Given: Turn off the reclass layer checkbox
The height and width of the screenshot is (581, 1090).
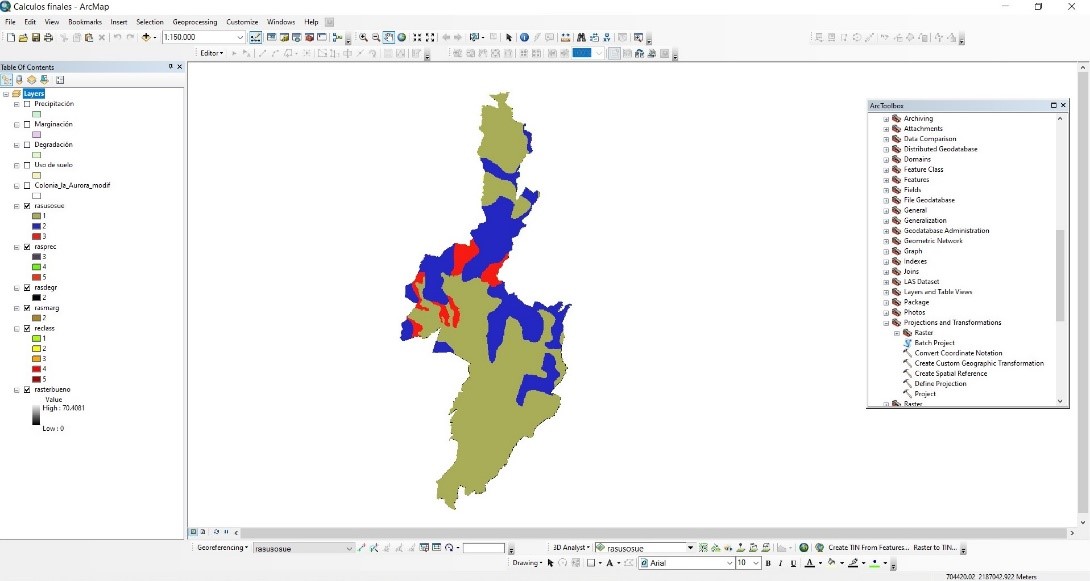Looking at the screenshot, I should pyautogui.click(x=27, y=328).
